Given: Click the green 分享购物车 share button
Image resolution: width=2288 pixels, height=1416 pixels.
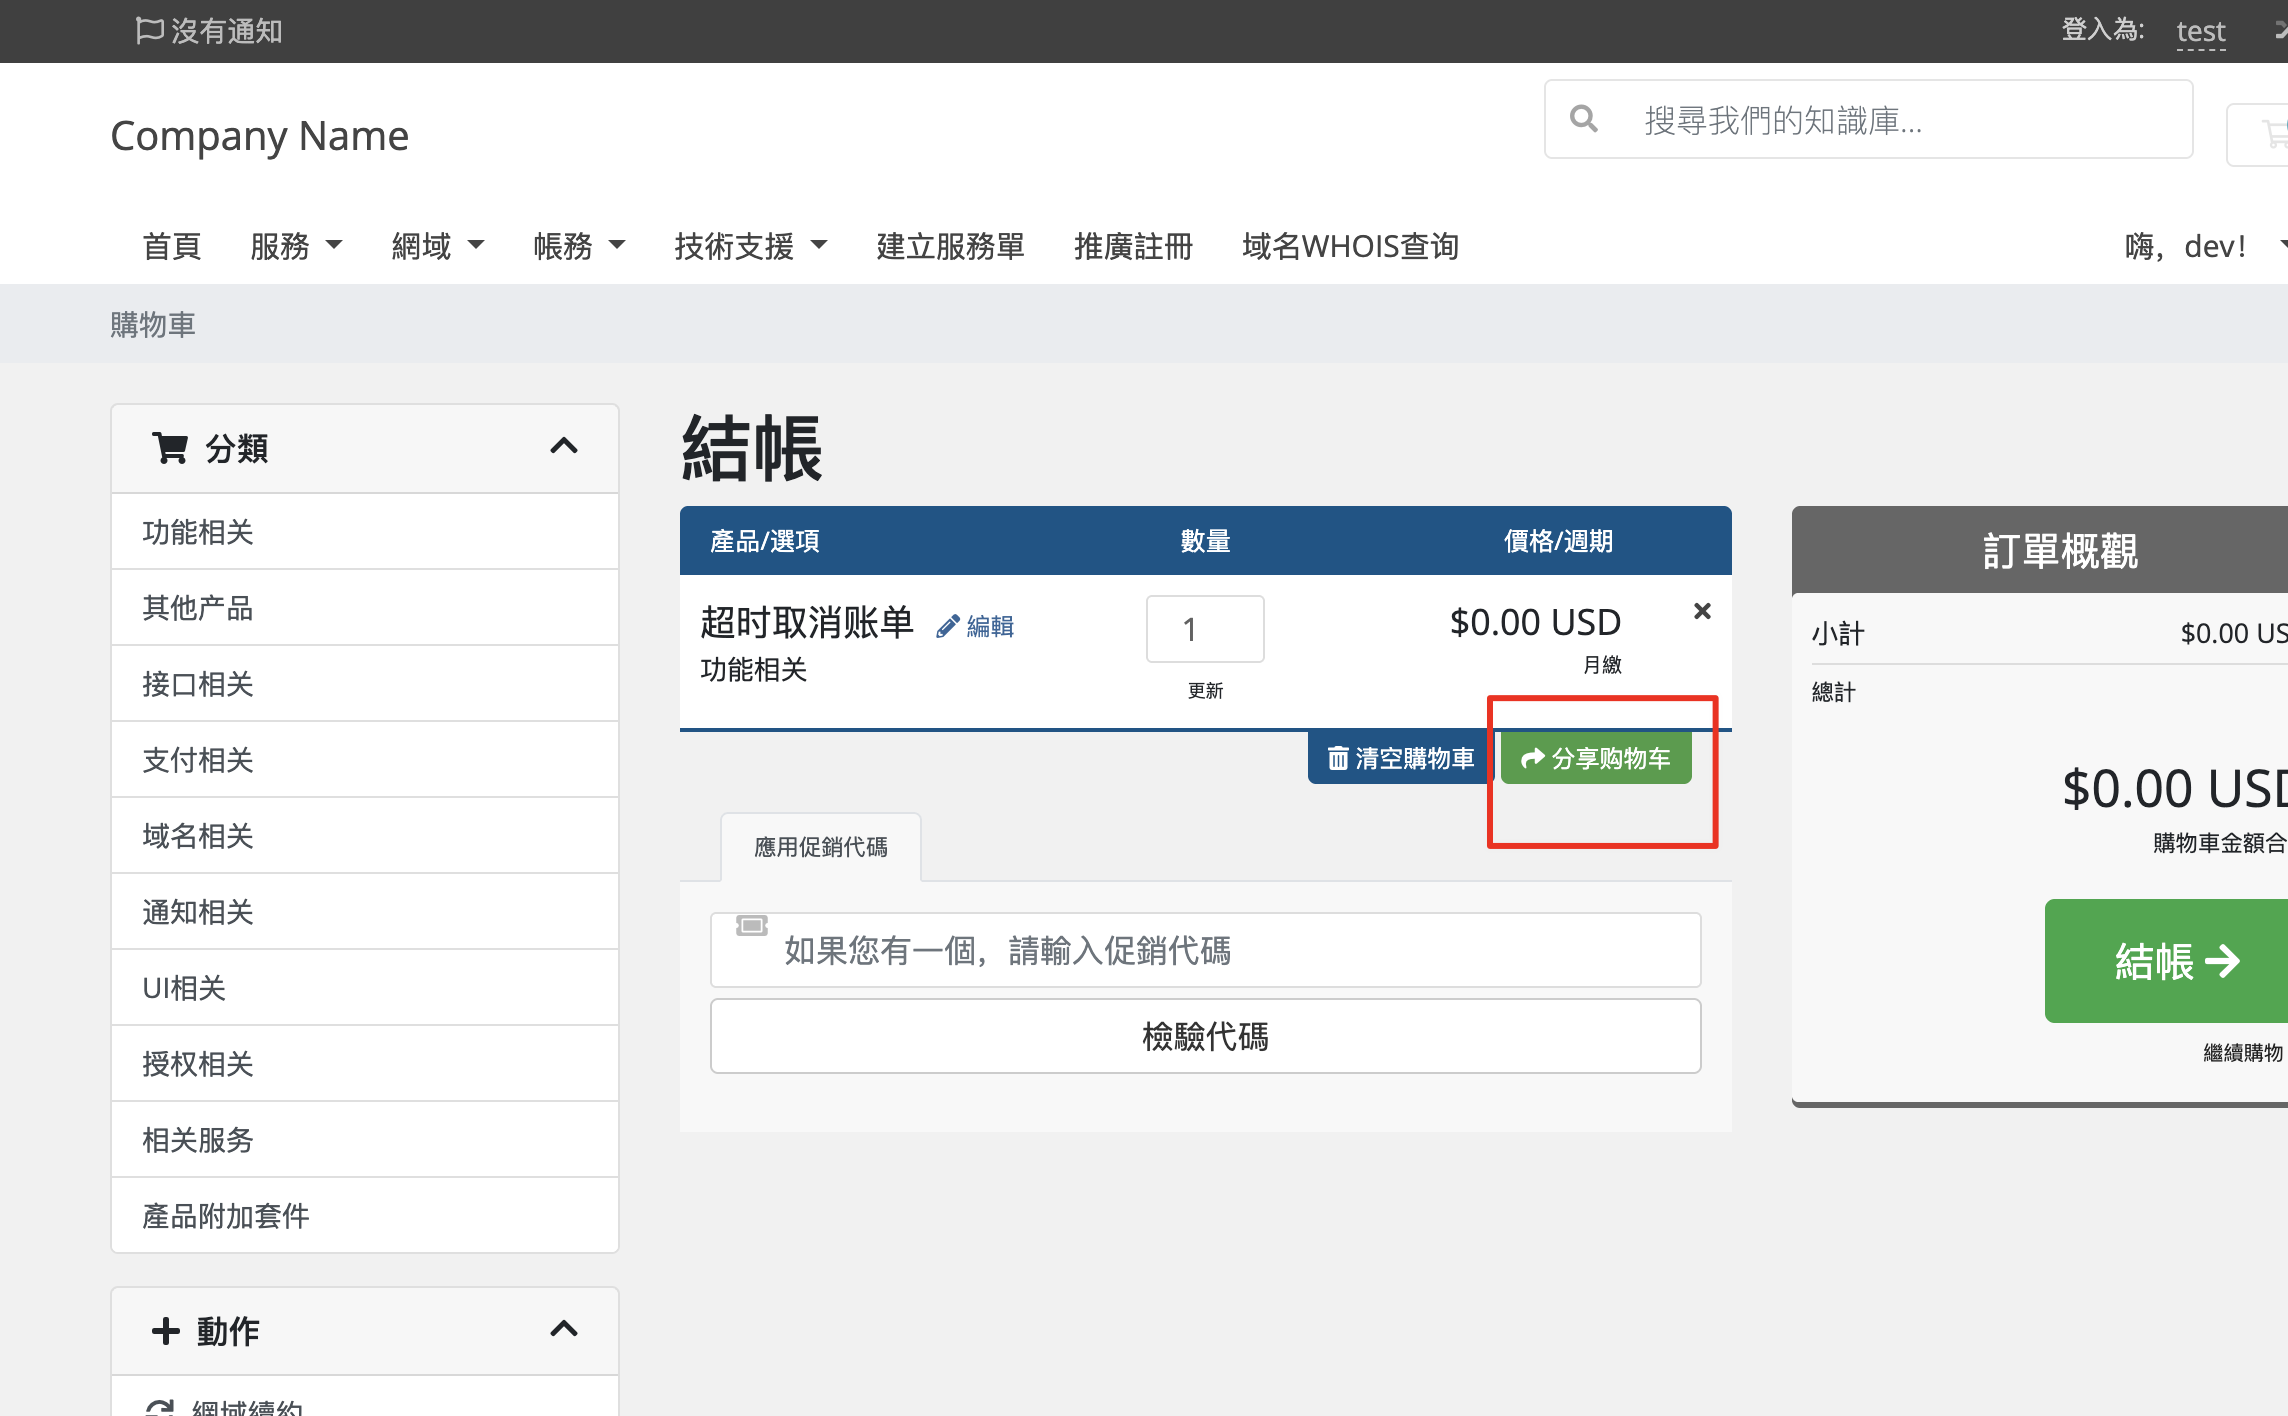Looking at the screenshot, I should pyautogui.click(x=1596, y=758).
